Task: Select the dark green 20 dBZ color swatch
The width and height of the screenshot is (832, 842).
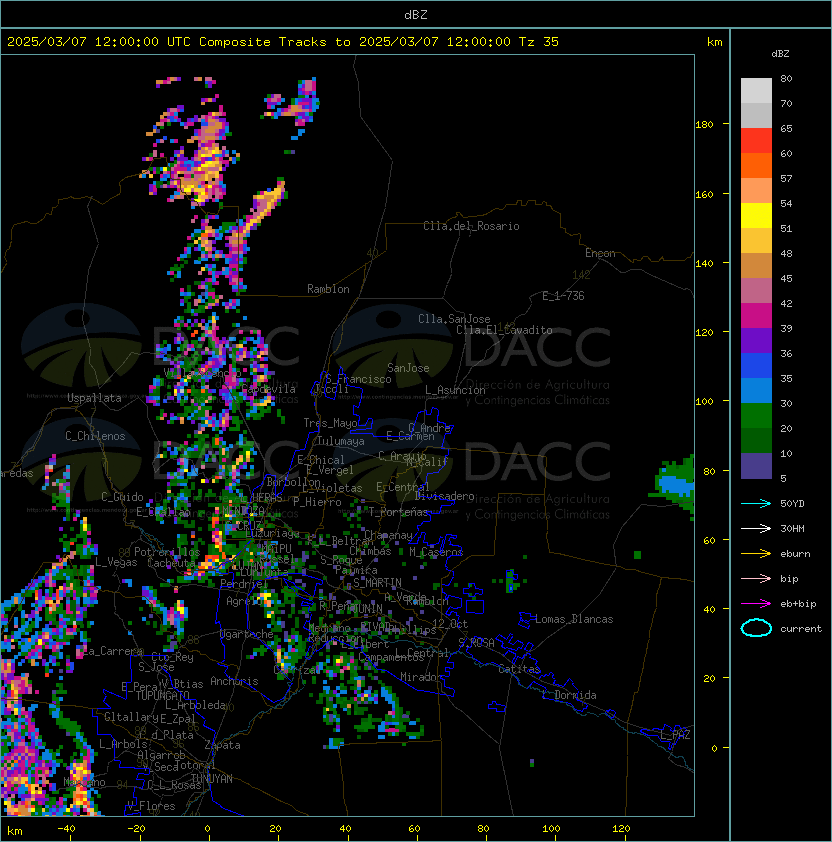Action: click(756, 440)
